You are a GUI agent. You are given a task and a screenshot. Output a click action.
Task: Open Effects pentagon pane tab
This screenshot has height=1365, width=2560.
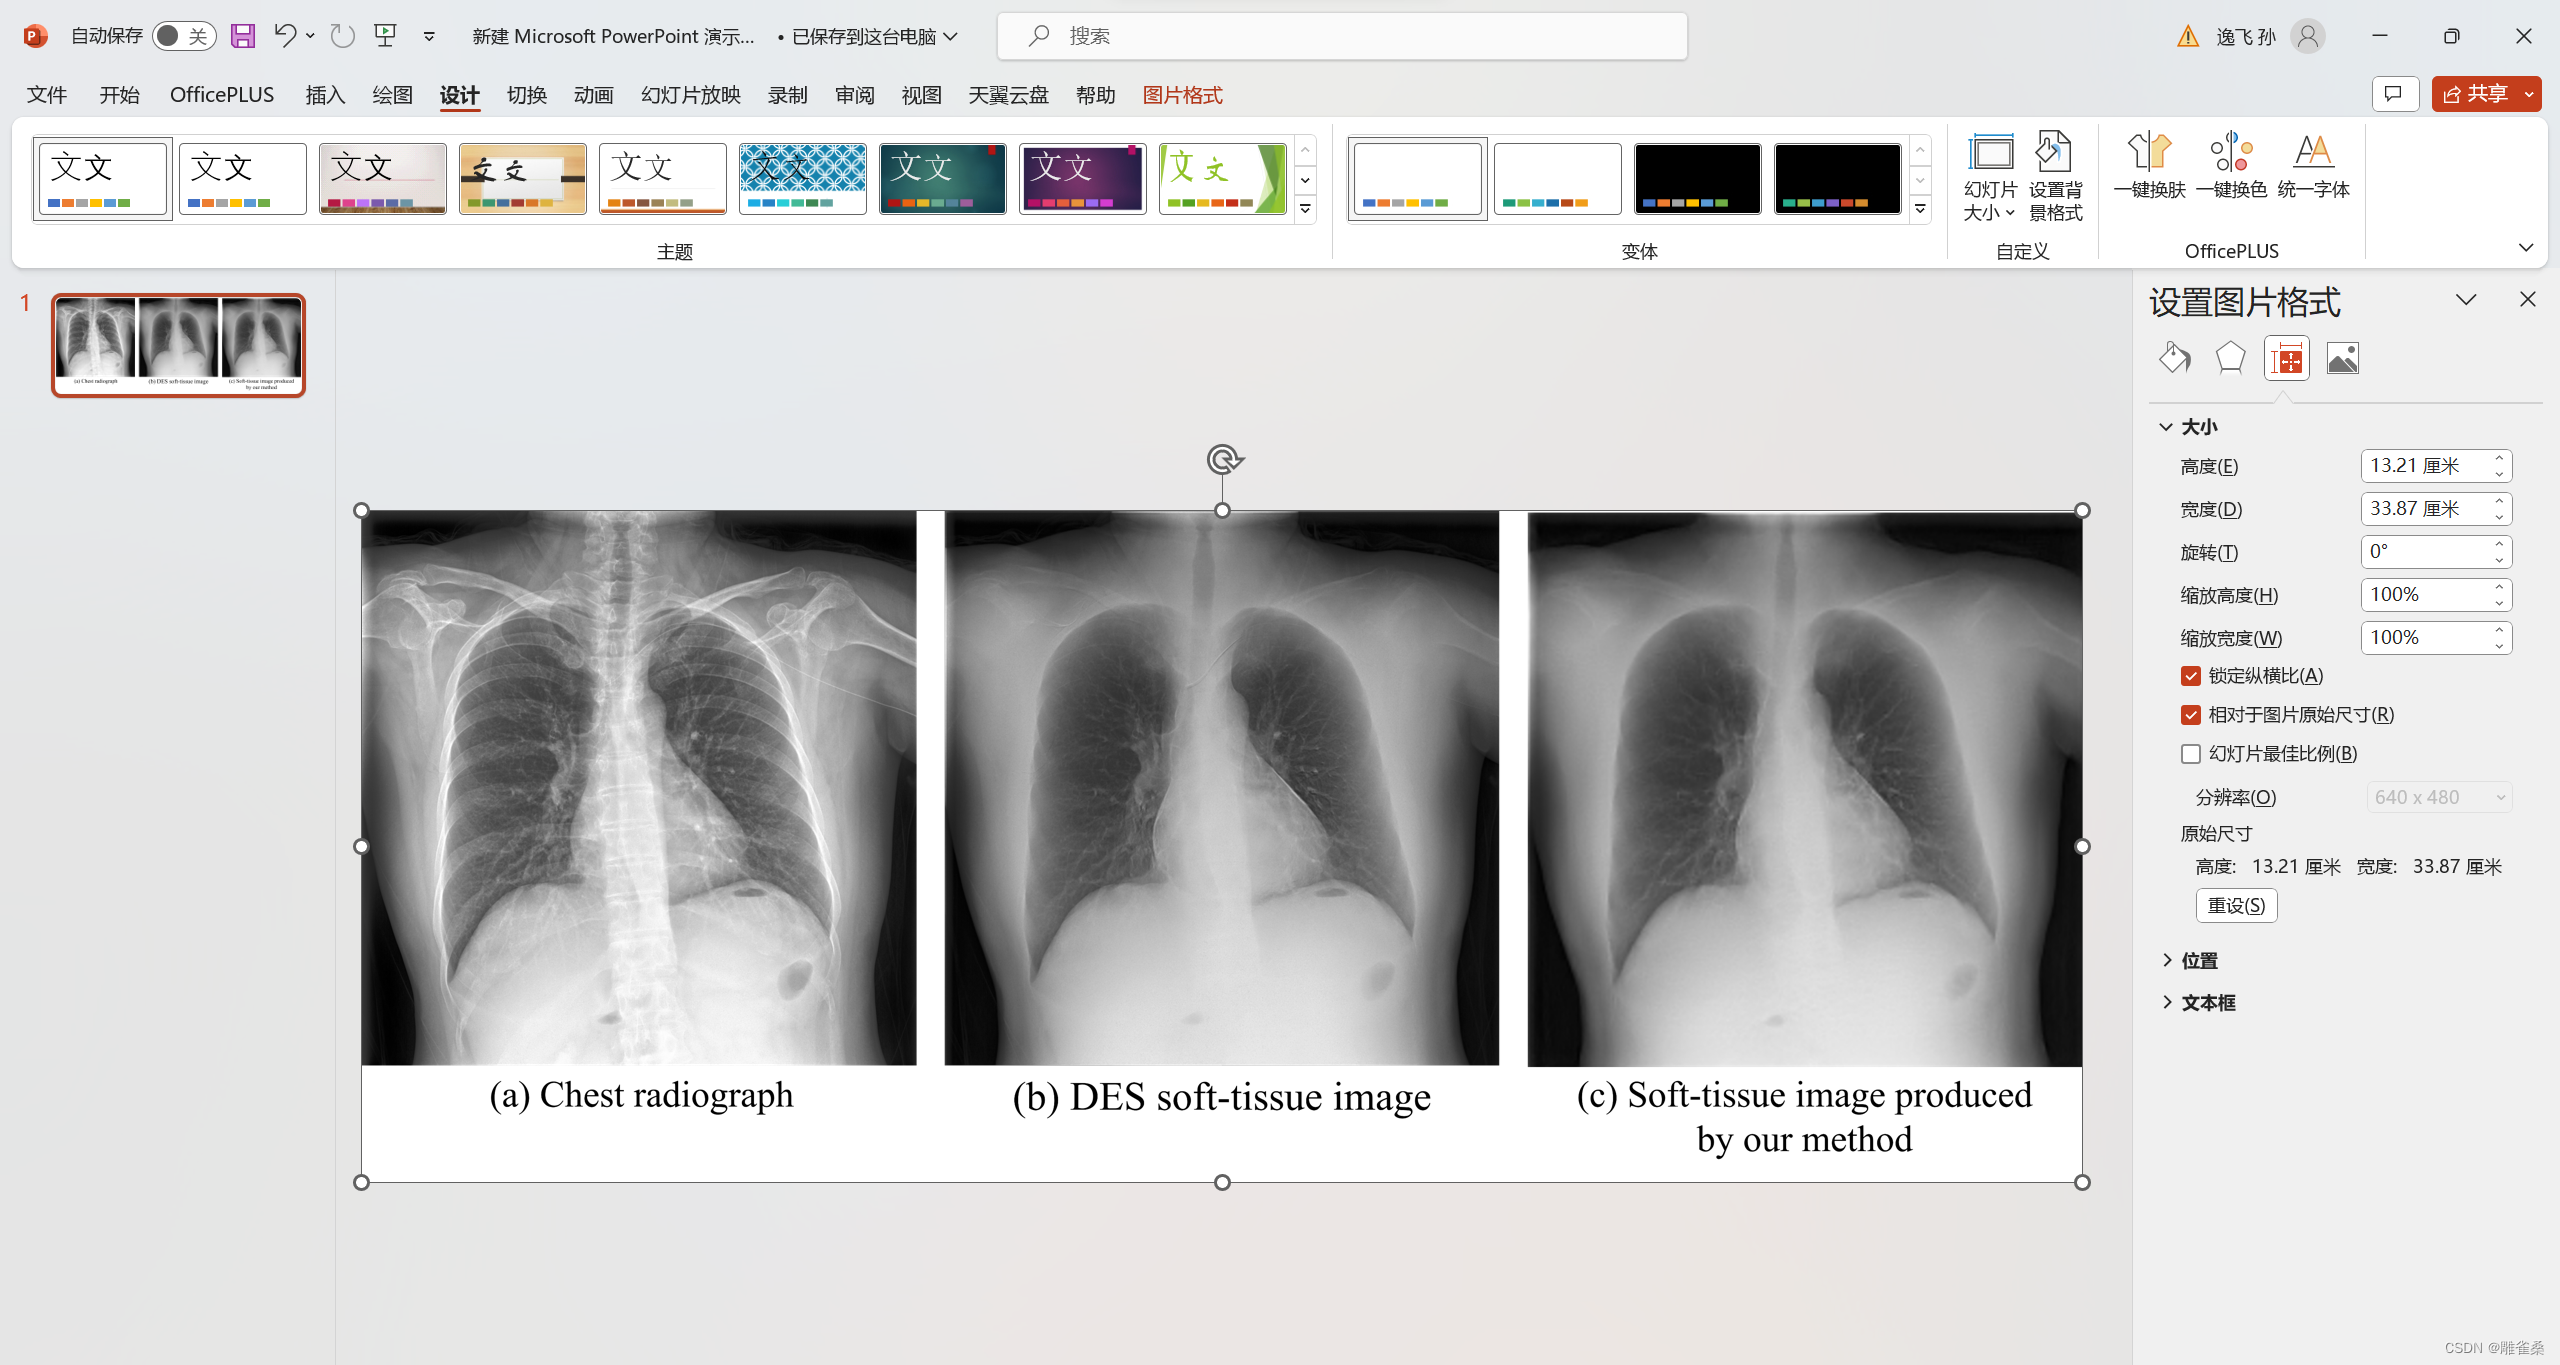(2230, 358)
